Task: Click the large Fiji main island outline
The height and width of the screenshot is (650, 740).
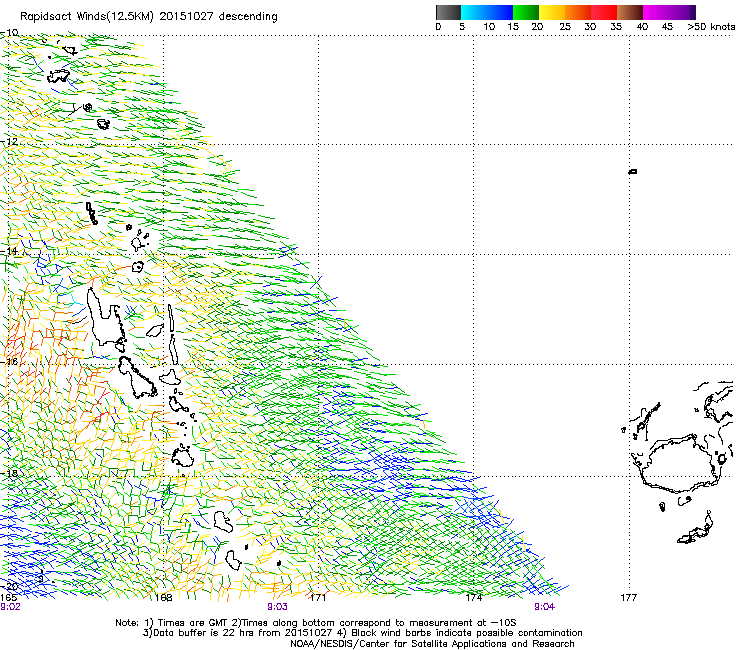Action: point(680,464)
